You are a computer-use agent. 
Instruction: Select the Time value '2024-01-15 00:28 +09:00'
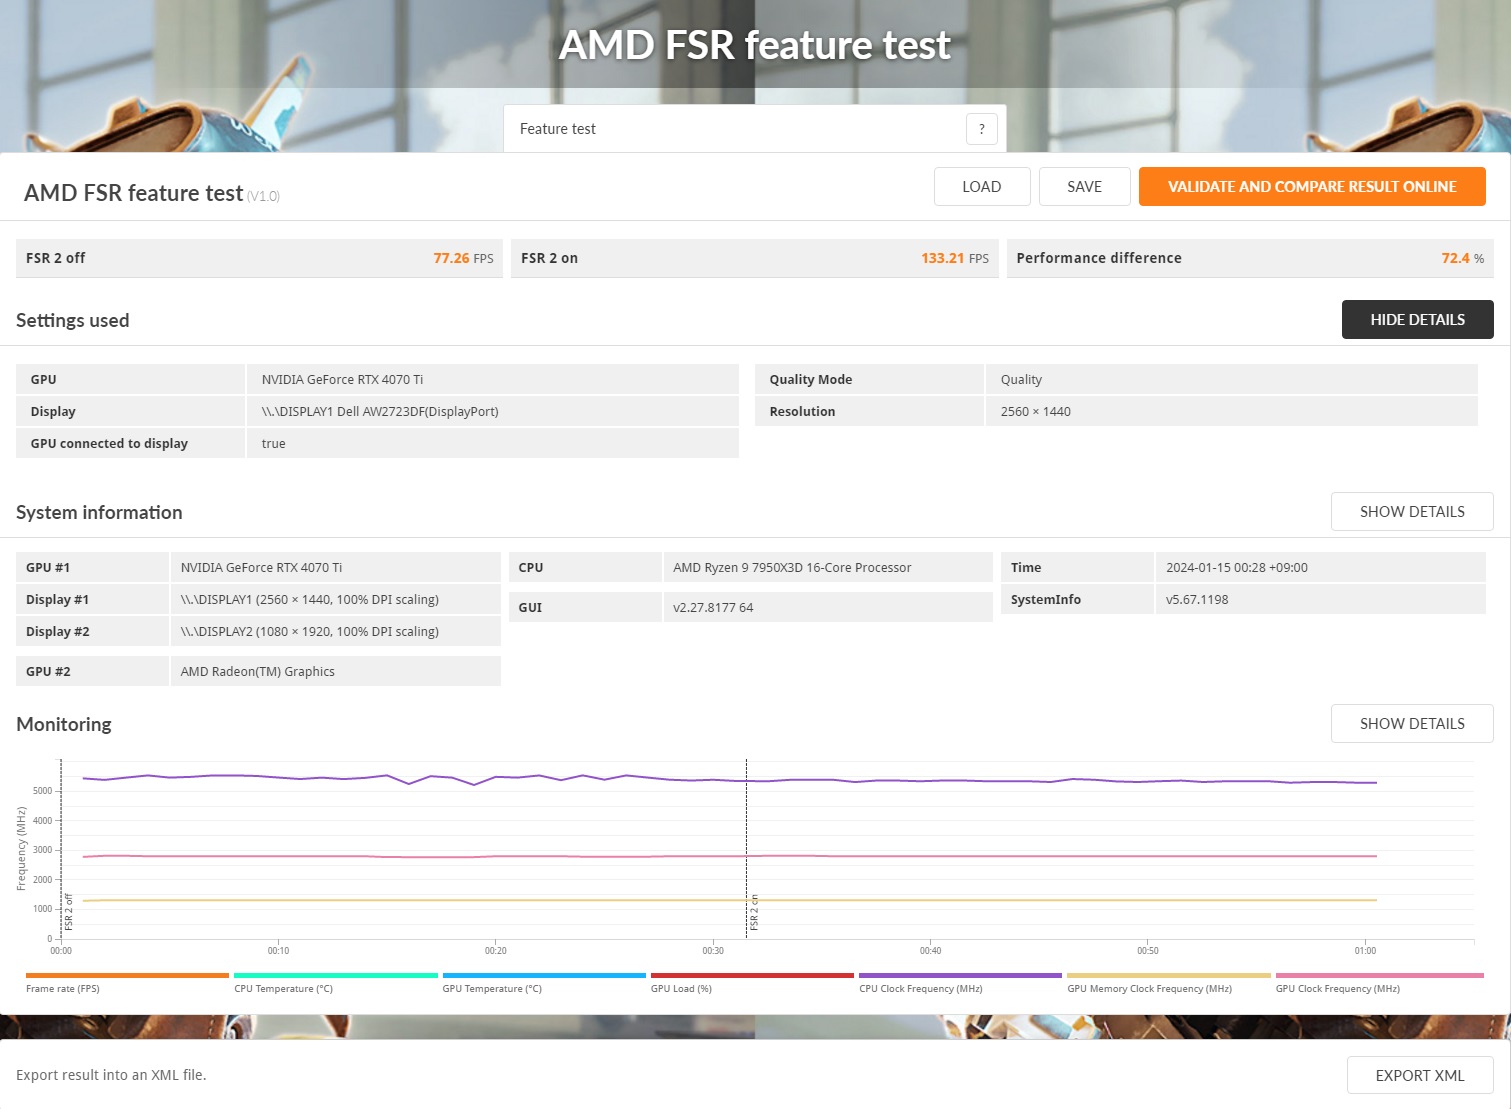click(x=1236, y=568)
